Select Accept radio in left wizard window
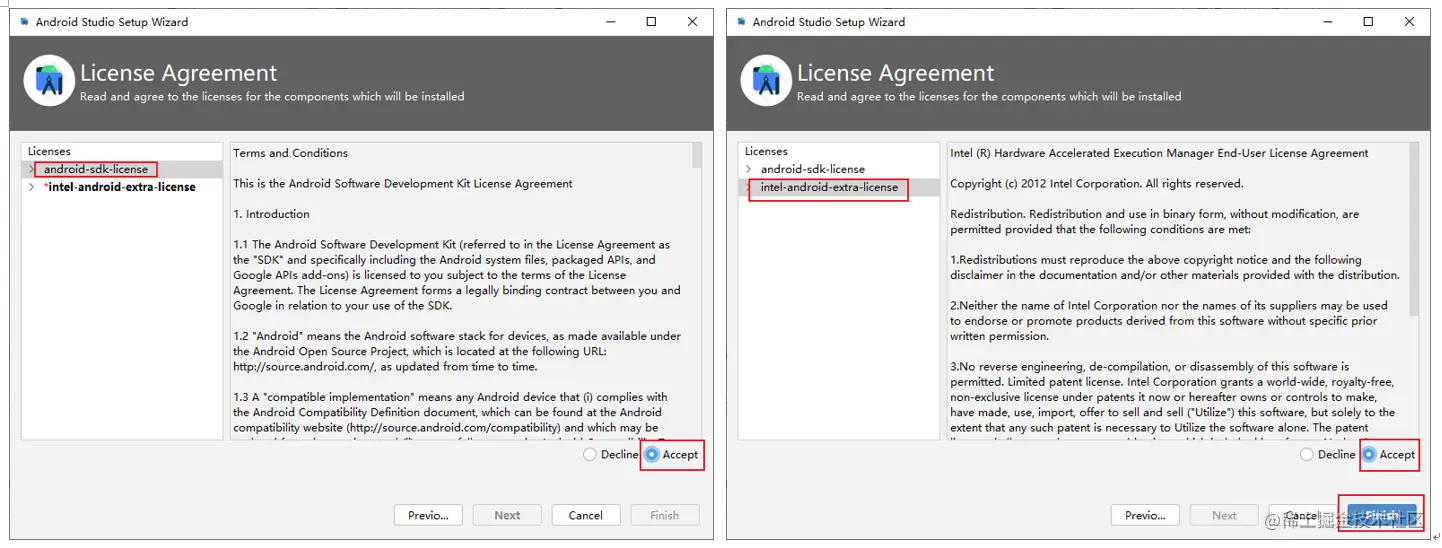This screenshot has width=1442, height=548. [x=652, y=454]
